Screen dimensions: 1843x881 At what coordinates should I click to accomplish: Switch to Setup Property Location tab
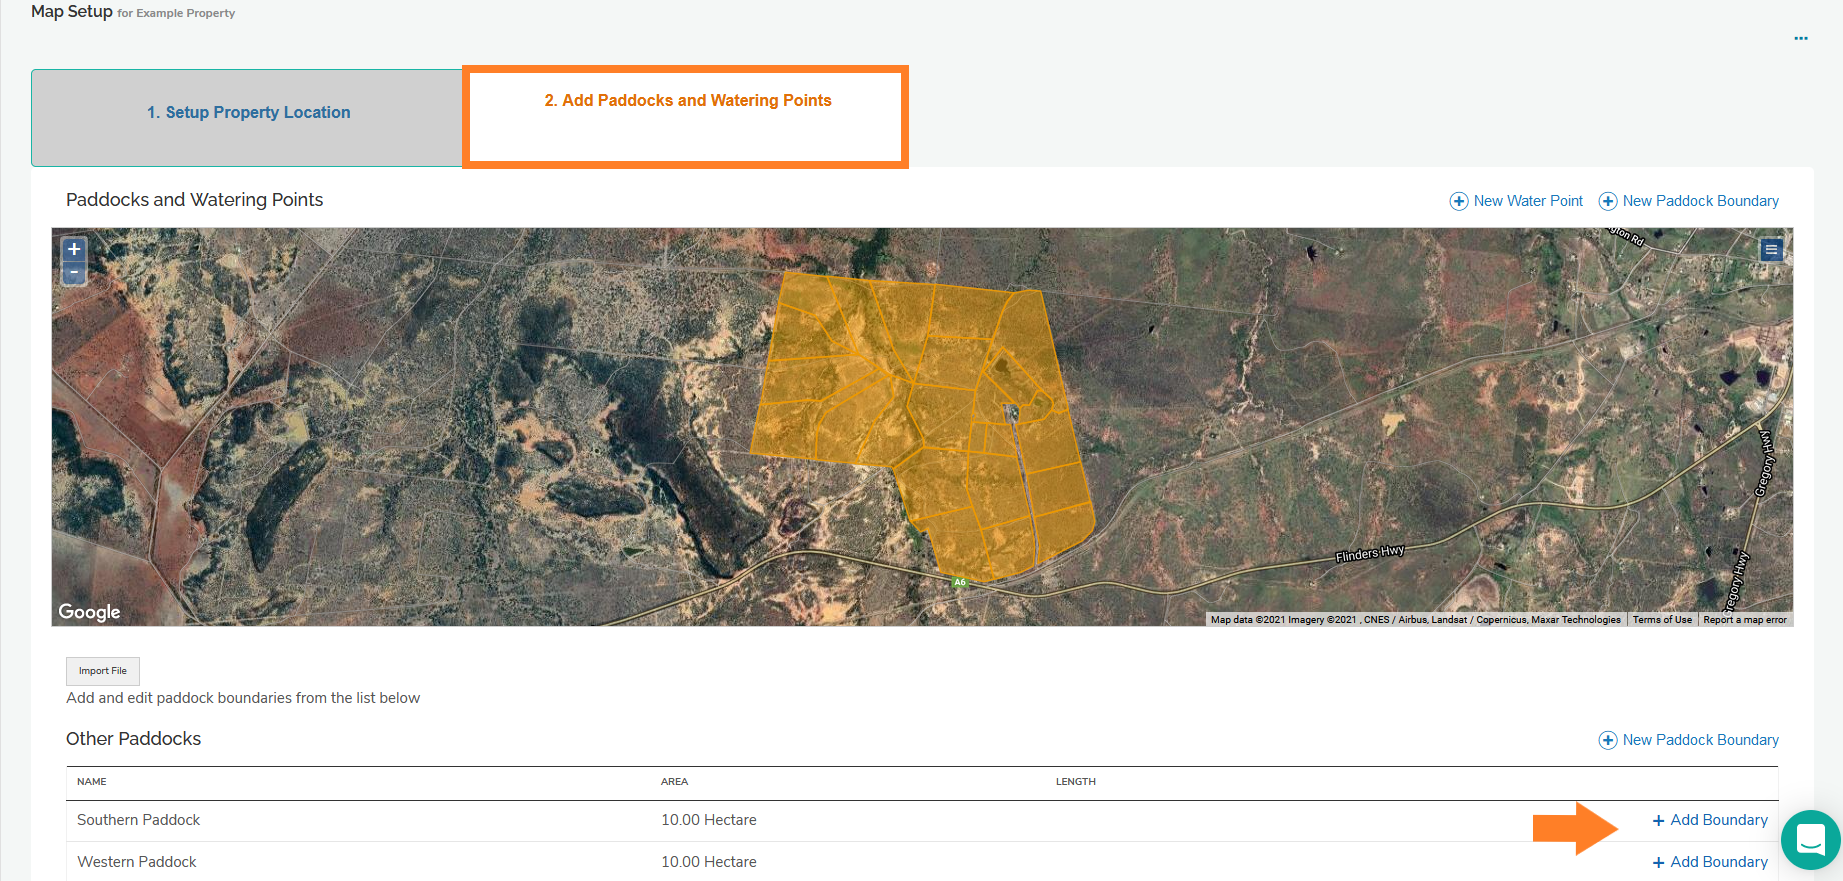click(x=248, y=113)
